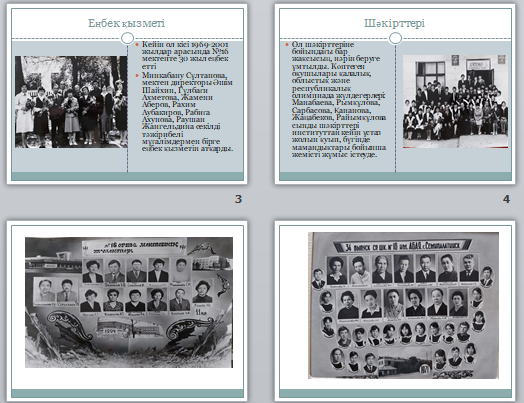Click the teal footer bar of Шәкірттері slide

coord(395,176)
